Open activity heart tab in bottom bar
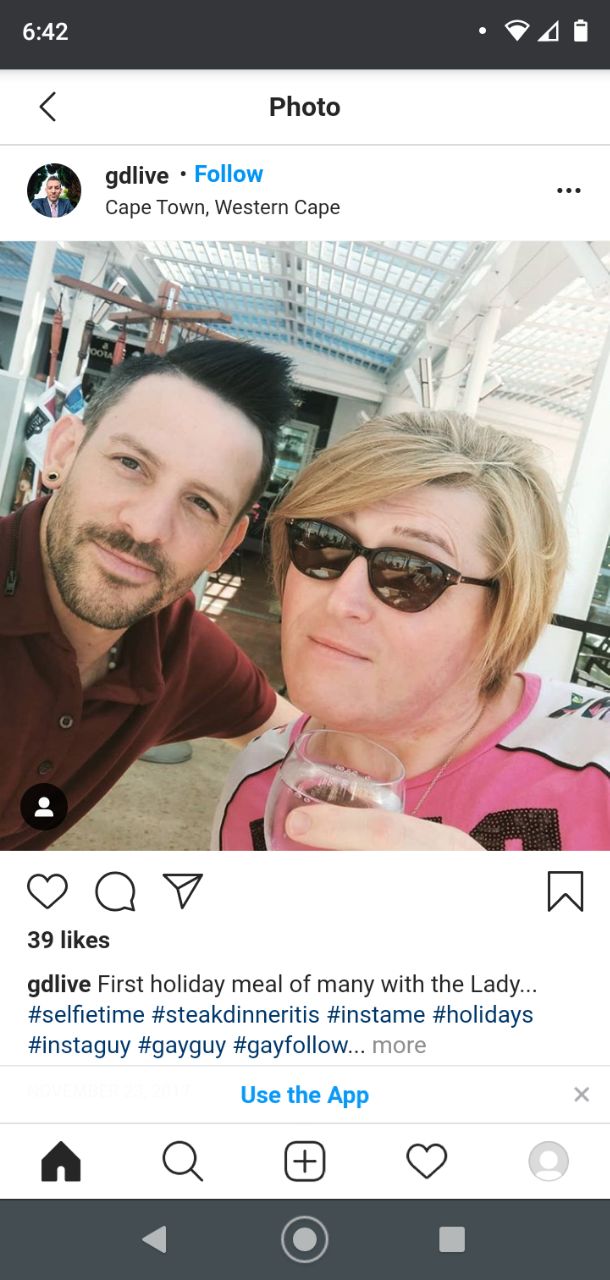The height and width of the screenshot is (1280, 610). coord(427,1161)
